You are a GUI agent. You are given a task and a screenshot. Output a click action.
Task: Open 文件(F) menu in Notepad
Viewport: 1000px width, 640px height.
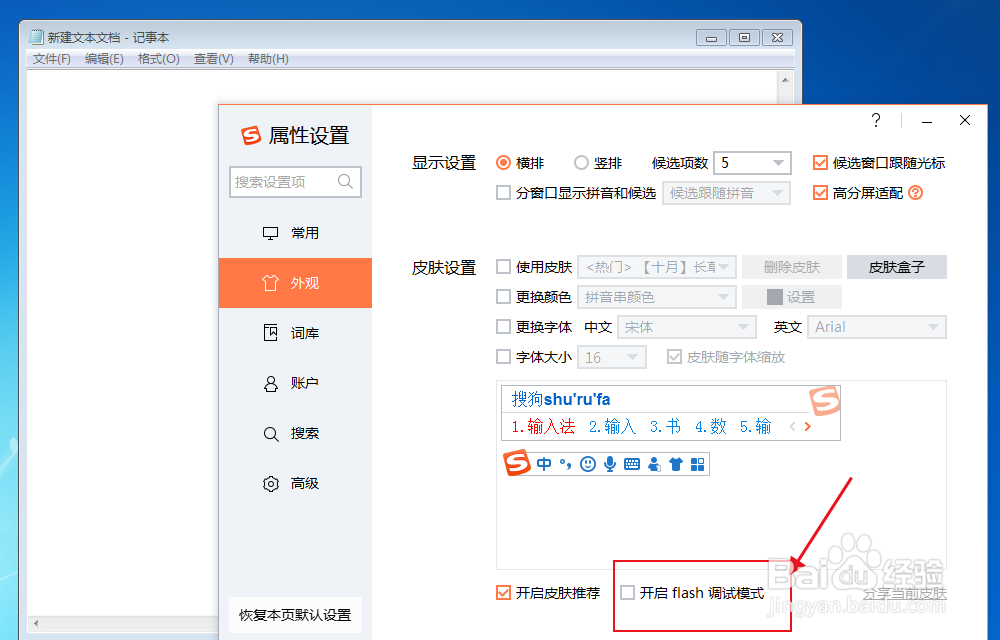[52, 59]
